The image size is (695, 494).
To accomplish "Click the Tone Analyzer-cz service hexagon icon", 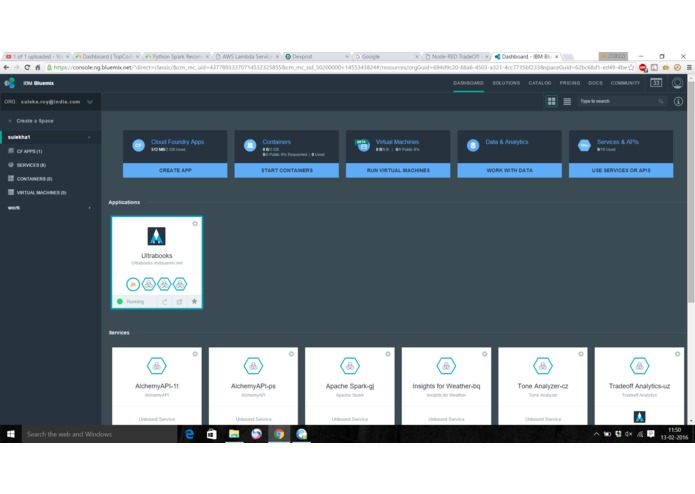I will click(x=543, y=366).
